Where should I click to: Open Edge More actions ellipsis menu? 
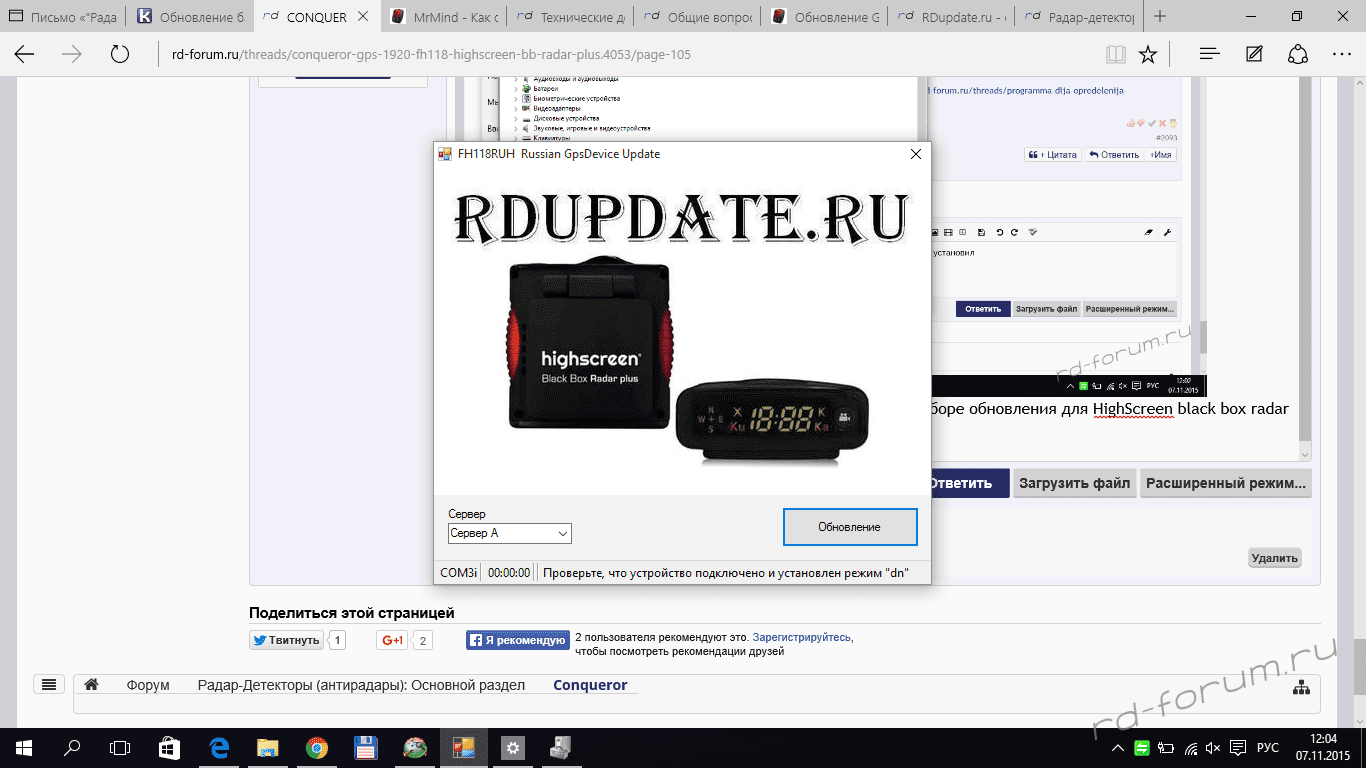point(1341,55)
